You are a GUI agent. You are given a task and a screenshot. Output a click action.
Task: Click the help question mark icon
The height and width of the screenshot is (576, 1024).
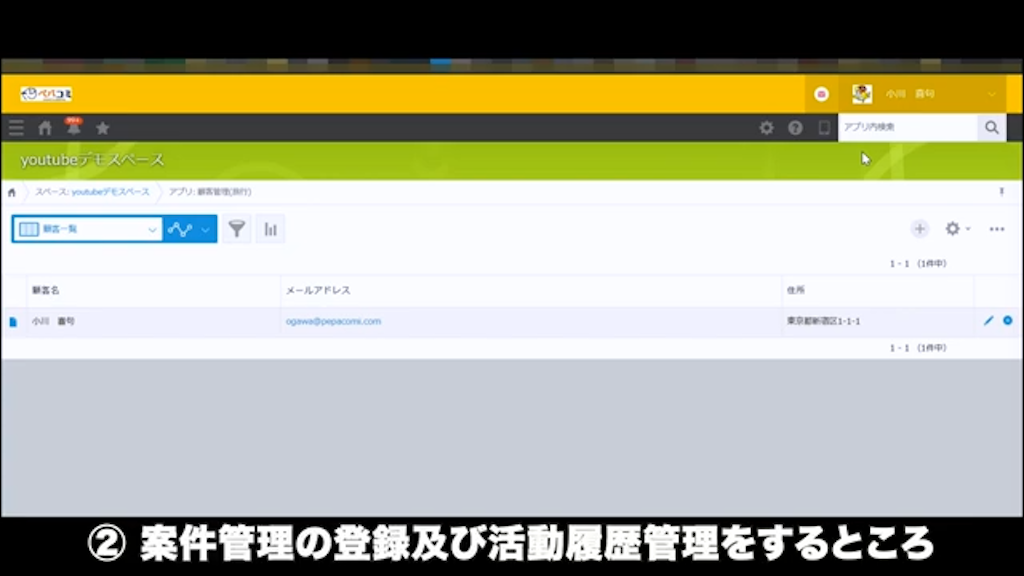coord(794,128)
